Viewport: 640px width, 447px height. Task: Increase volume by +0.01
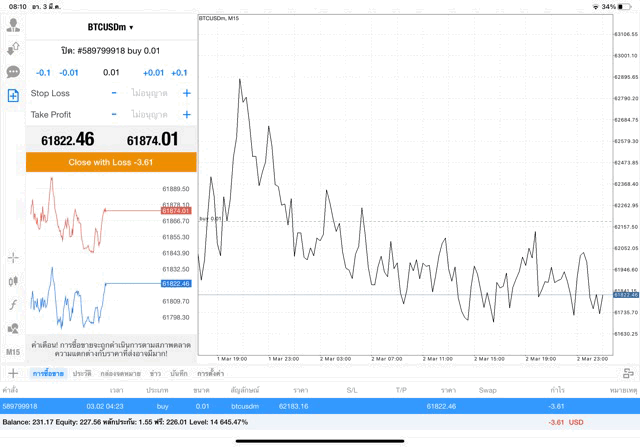click(153, 72)
